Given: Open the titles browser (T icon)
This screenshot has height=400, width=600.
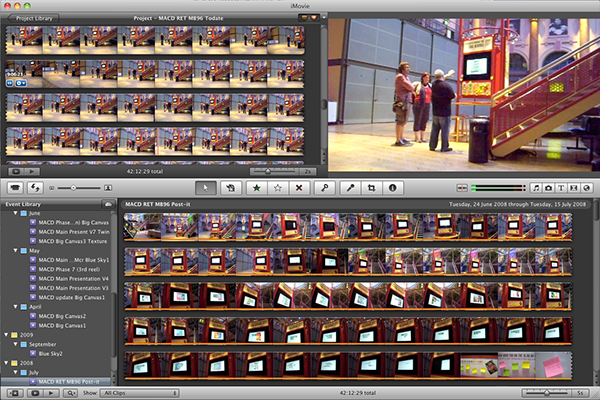Looking at the screenshot, I should tap(561, 188).
